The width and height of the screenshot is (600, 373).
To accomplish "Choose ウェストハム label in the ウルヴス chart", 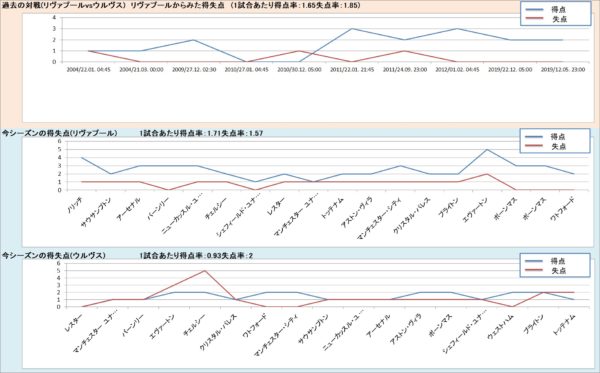I will tap(501, 326).
